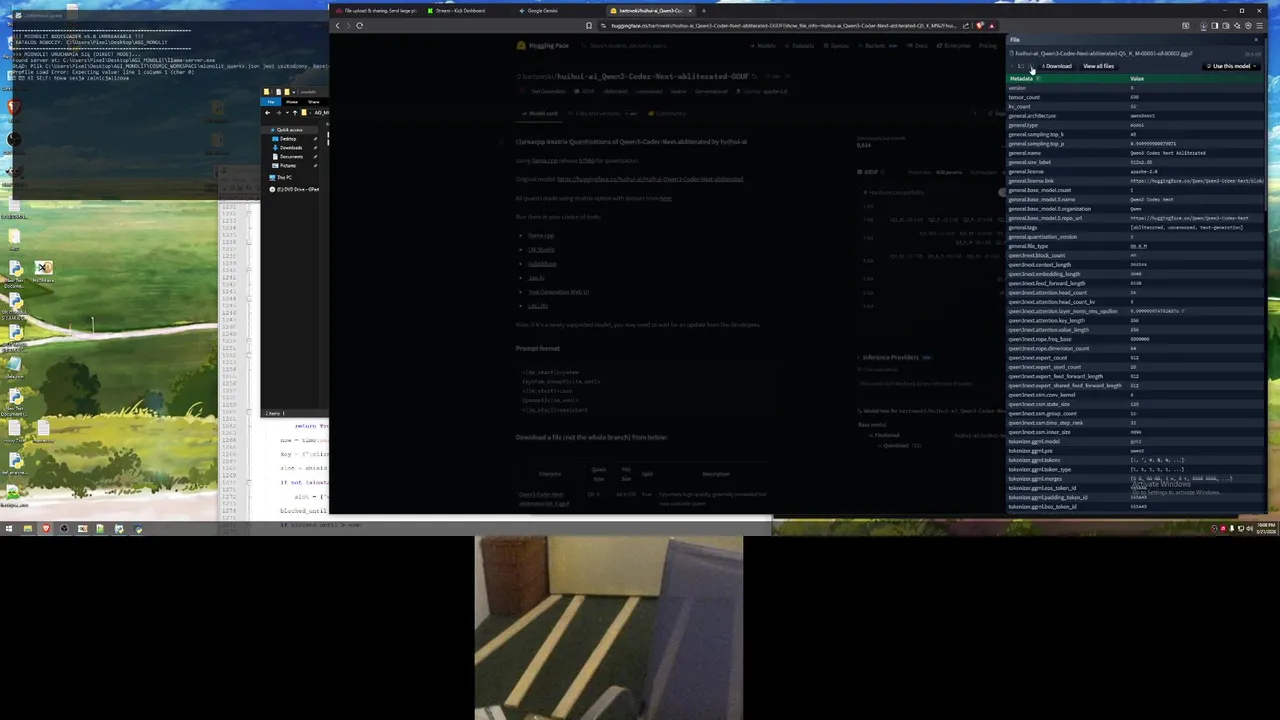The image size is (1280, 720).
Task: Open File Explorer from the taskbar
Action: pyautogui.click(x=28, y=529)
